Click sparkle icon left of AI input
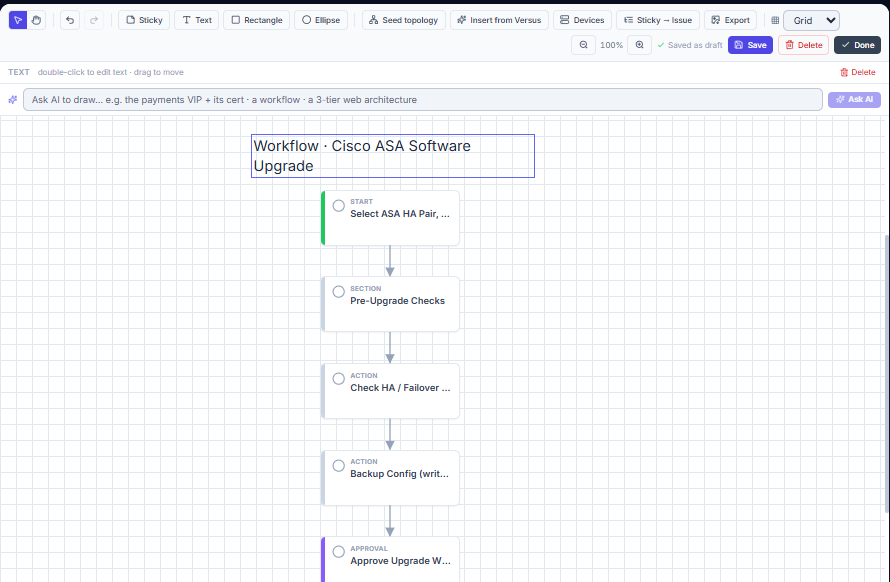890x582 pixels. 12,100
